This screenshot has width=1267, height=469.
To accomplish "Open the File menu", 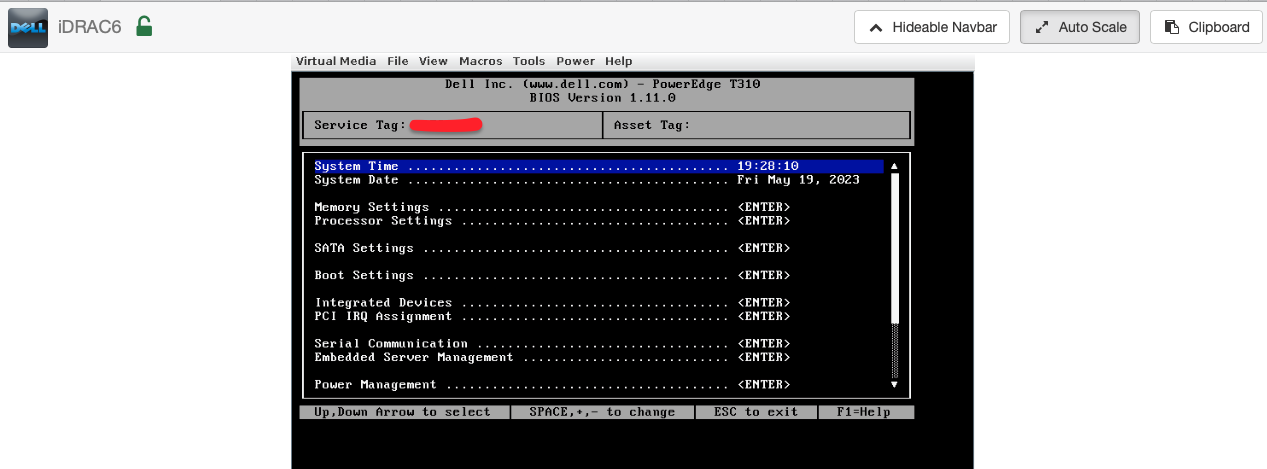I will coord(398,61).
